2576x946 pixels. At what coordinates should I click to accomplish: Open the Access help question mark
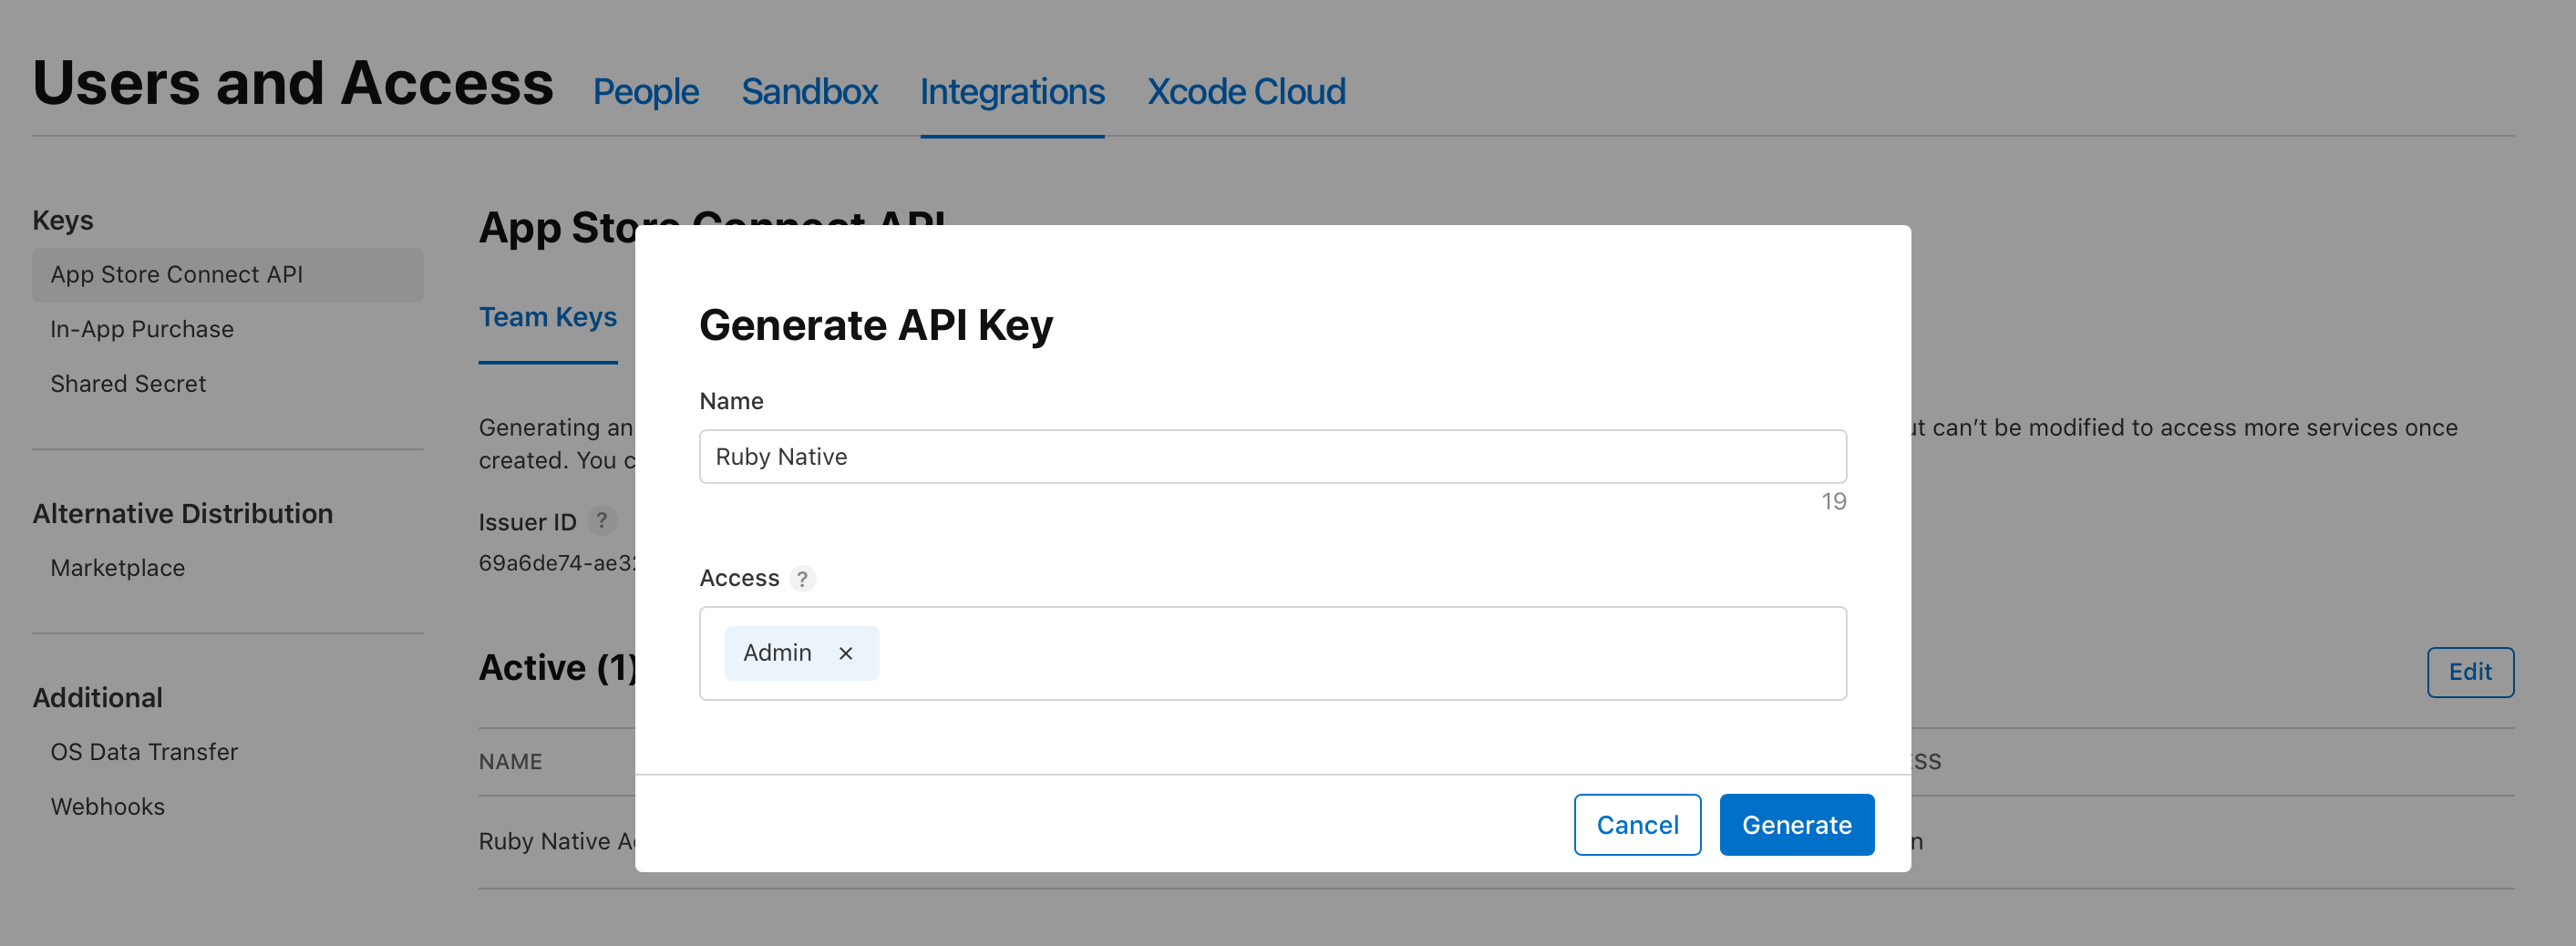coord(802,578)
